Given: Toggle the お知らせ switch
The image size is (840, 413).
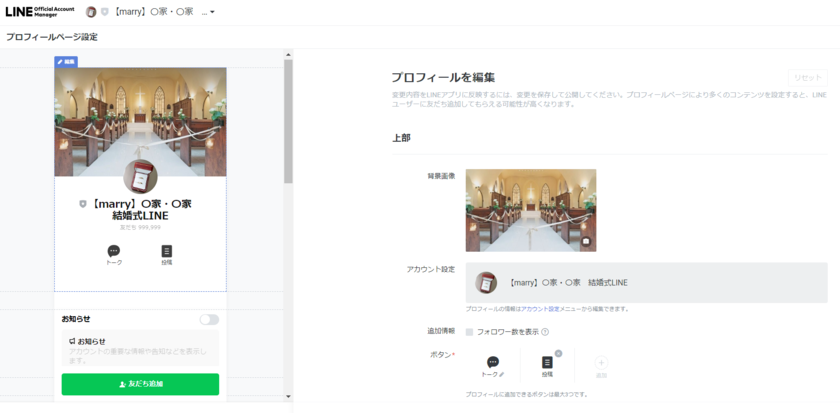Looking at the screenshot, I should tap(209, 319).
